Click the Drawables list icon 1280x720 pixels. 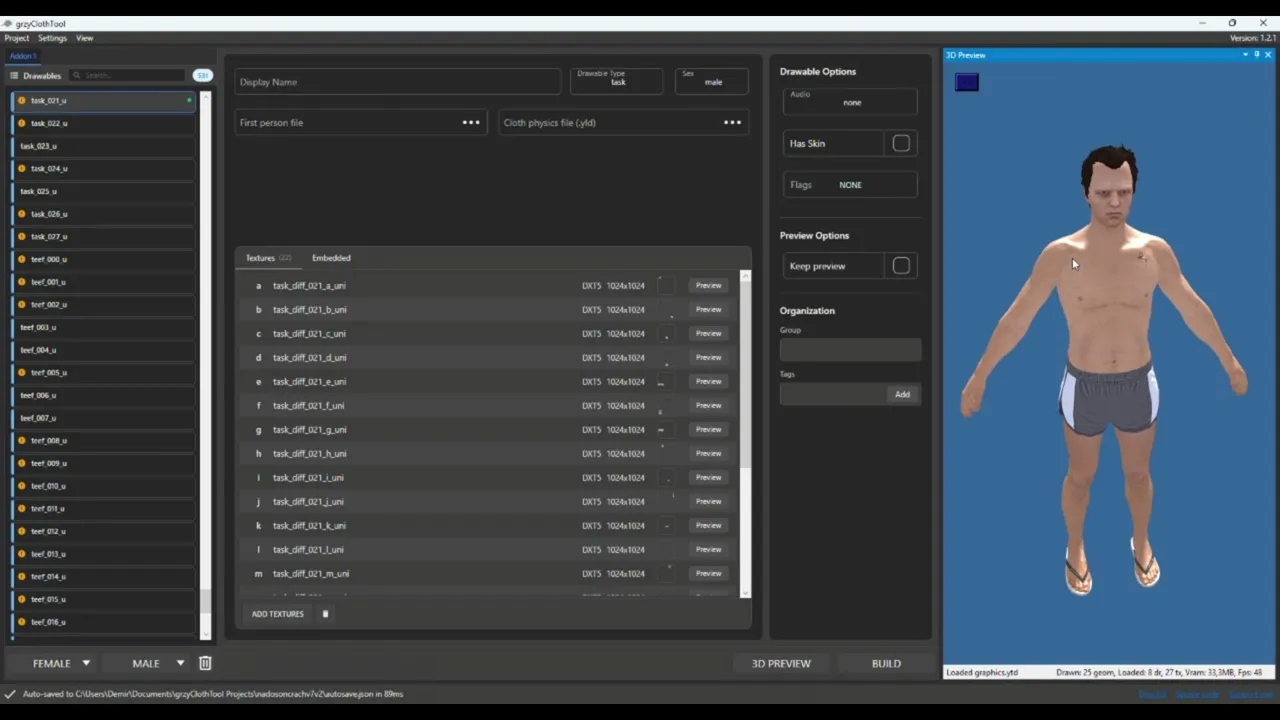pos(14,76)
